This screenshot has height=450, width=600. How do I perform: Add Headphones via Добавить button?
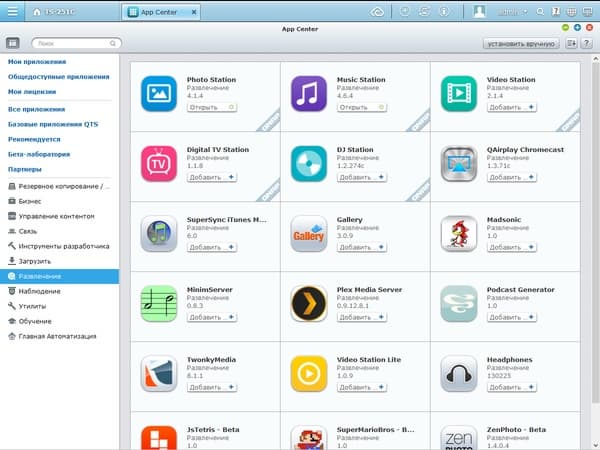click(512, 387)
